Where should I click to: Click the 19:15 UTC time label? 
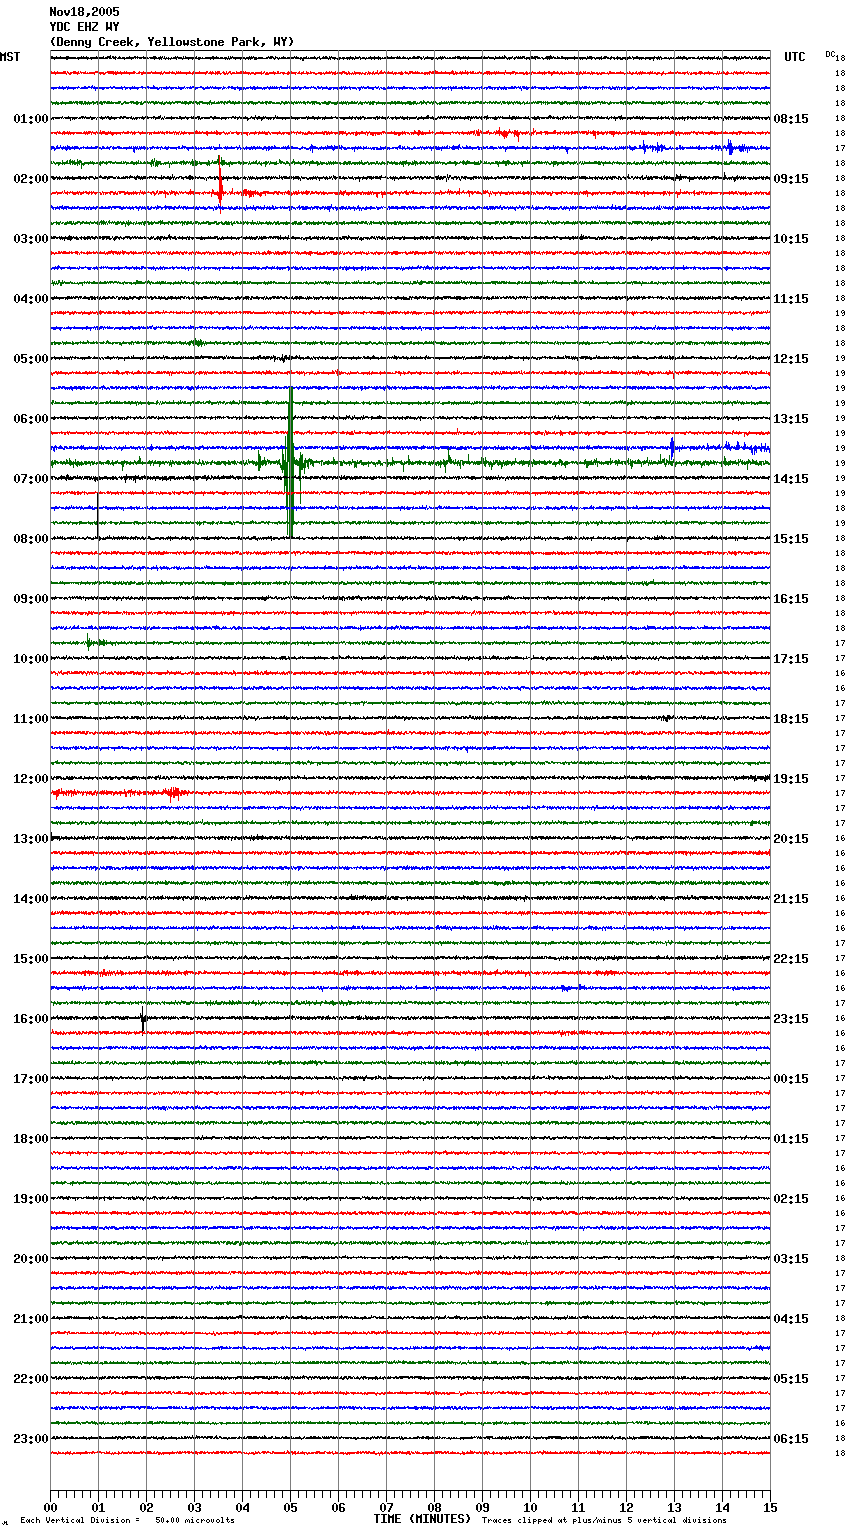point(791,779)
